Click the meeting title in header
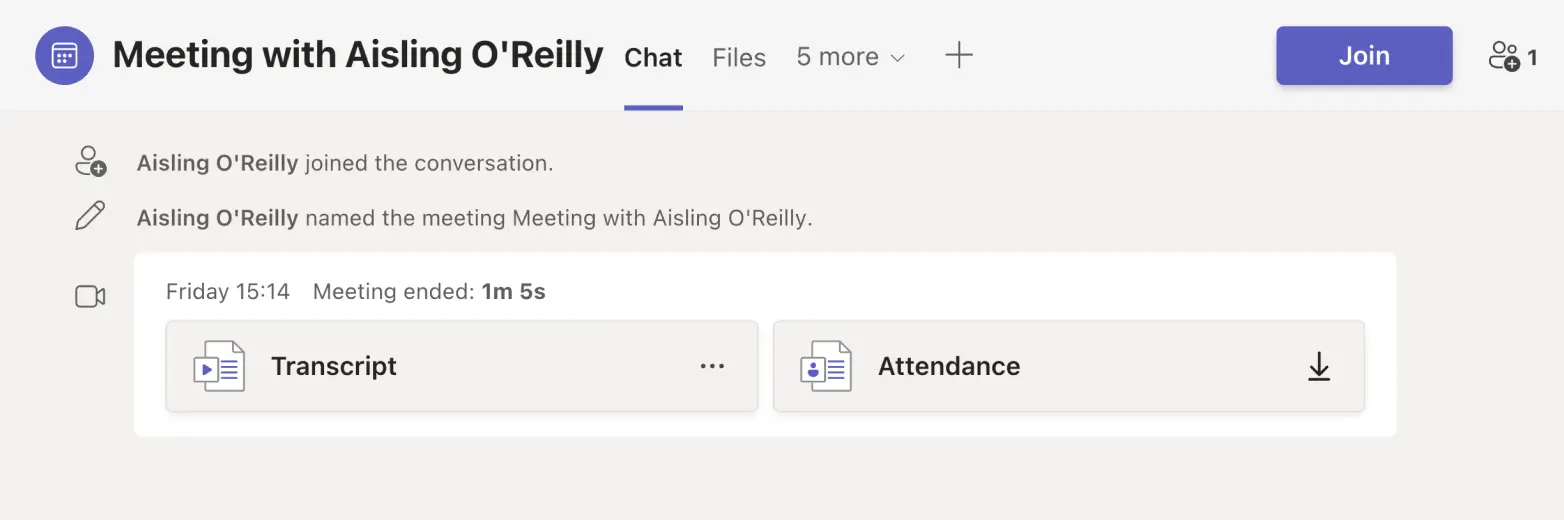 coord(358,56)
